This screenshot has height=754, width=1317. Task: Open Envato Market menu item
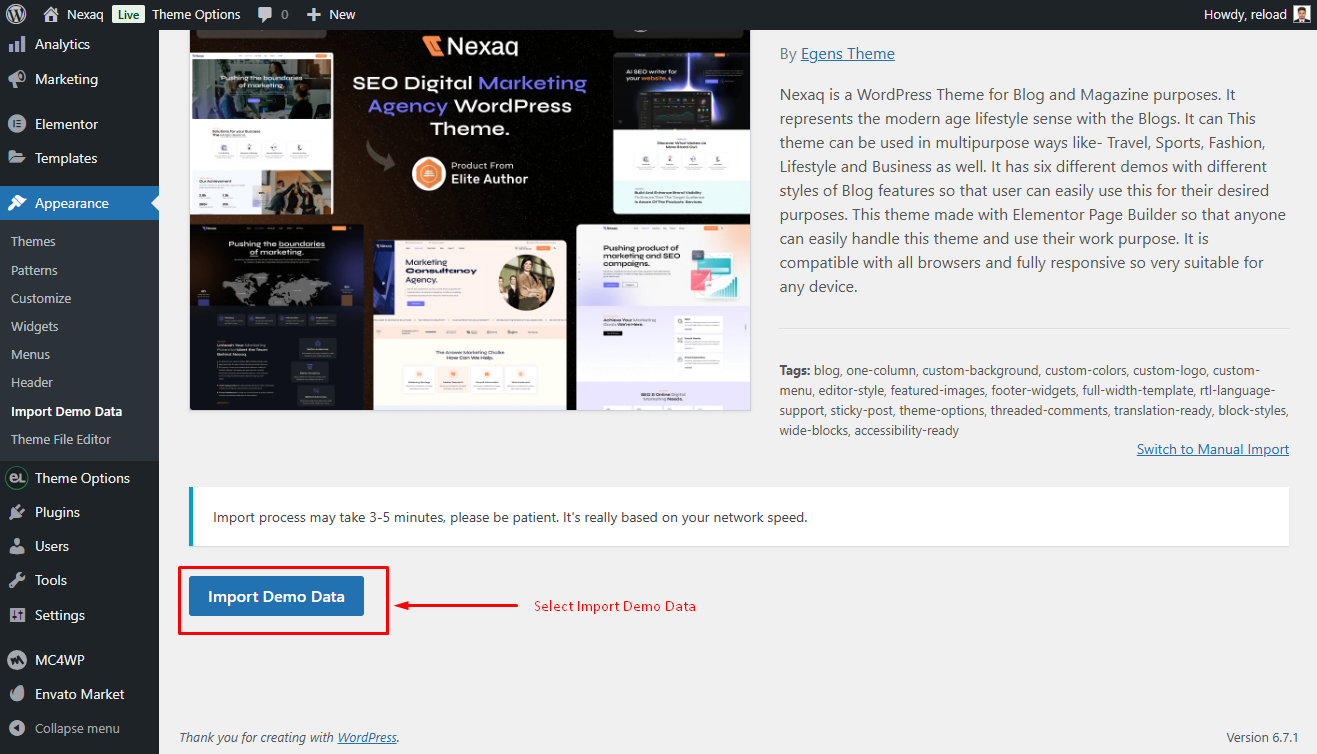coord(79,694)
